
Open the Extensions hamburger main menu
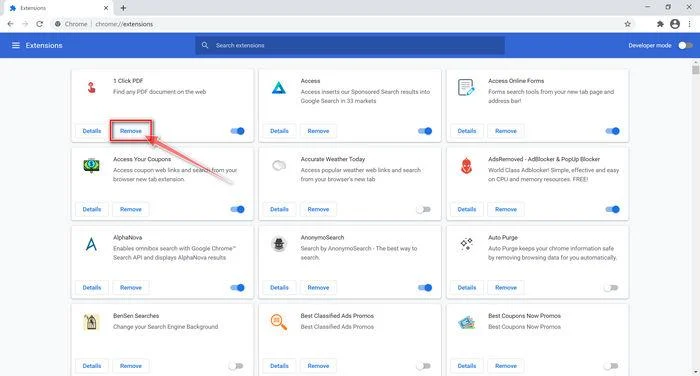pos(16,45)
